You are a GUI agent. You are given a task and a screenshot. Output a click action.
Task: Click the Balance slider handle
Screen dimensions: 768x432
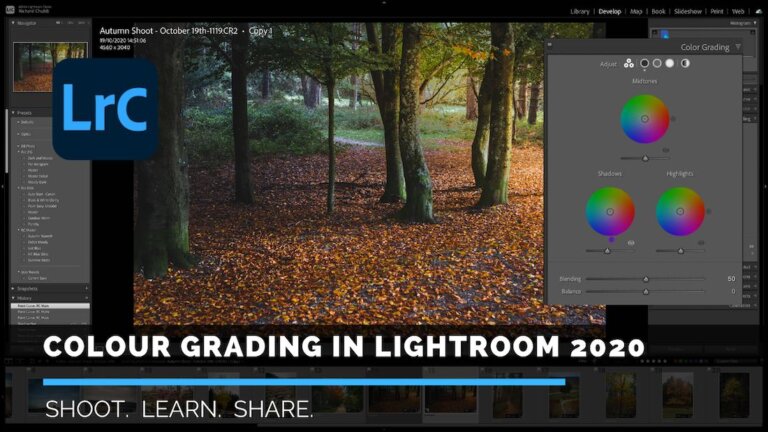[x=646, y=291]
